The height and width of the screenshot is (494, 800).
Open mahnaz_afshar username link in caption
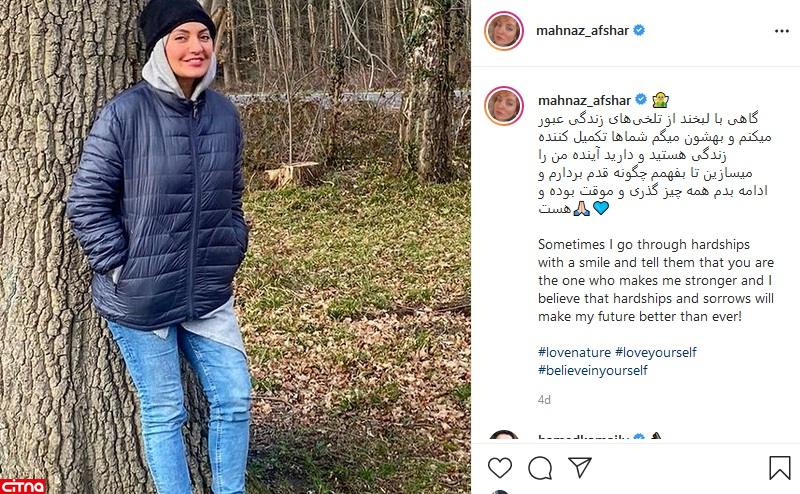[585, 100]
